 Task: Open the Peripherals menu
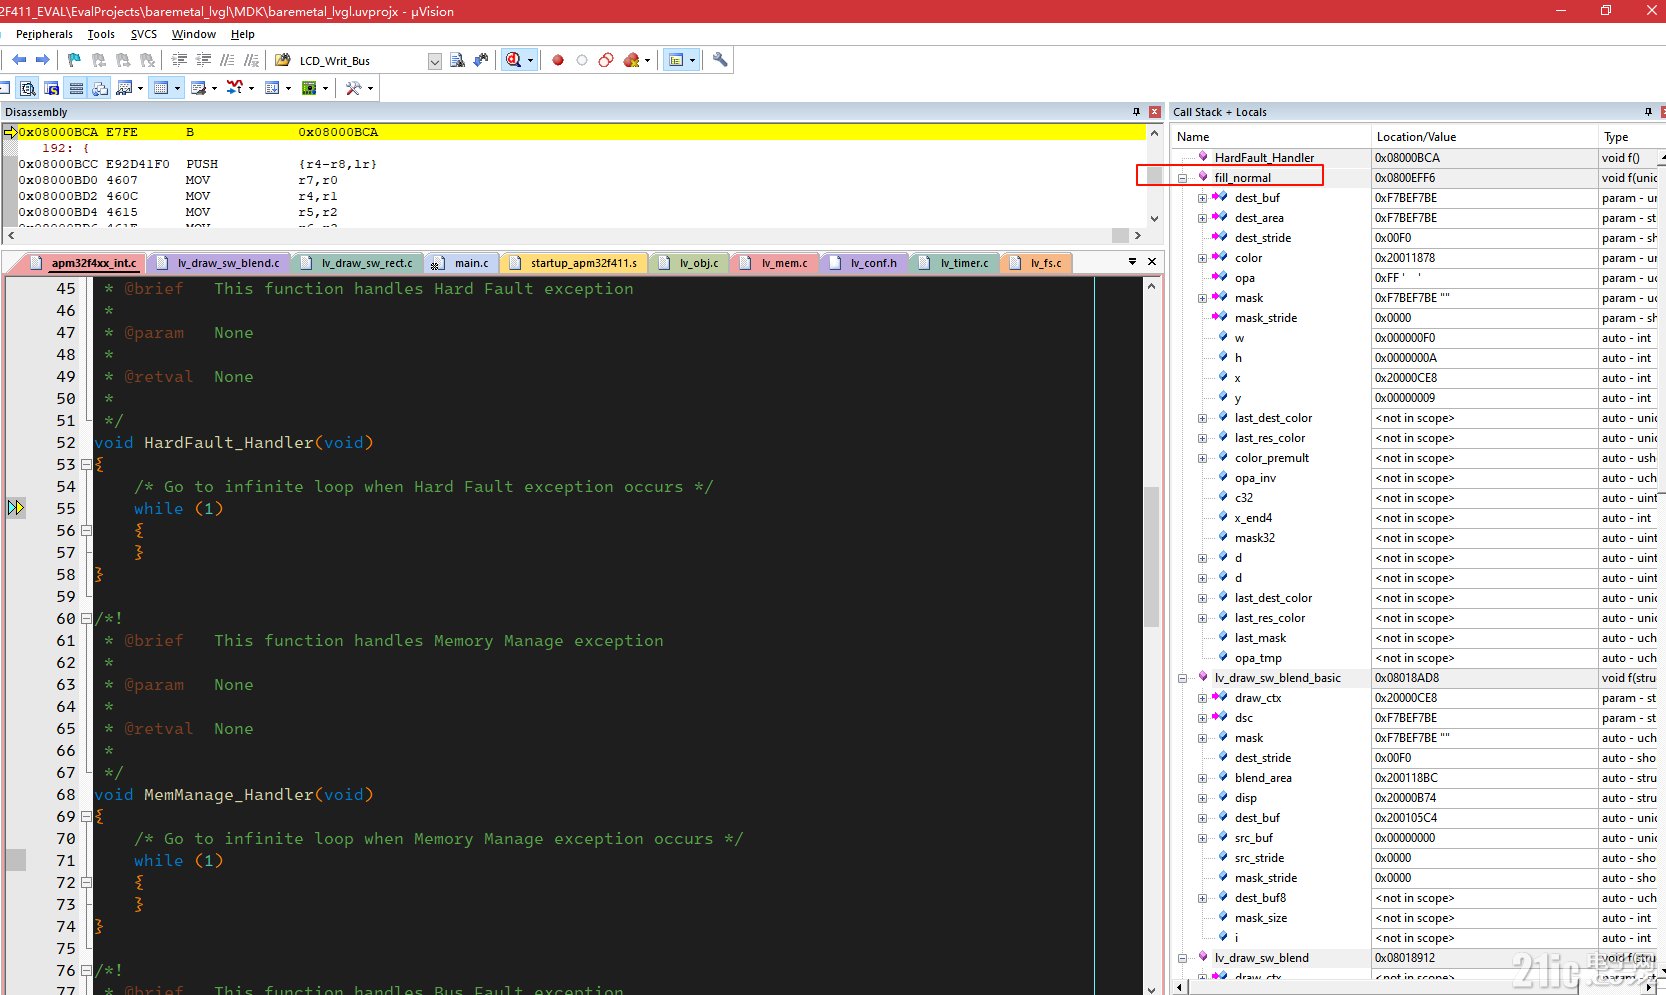click(44, 34)
